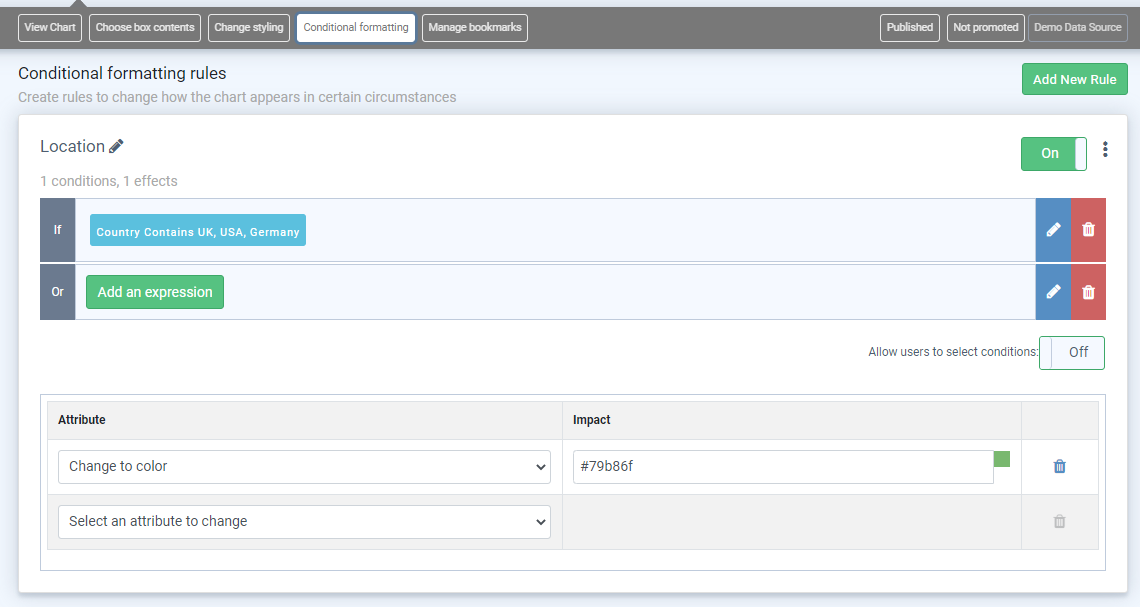
Task: Toggle the Published status button
Action: point(909,28)
